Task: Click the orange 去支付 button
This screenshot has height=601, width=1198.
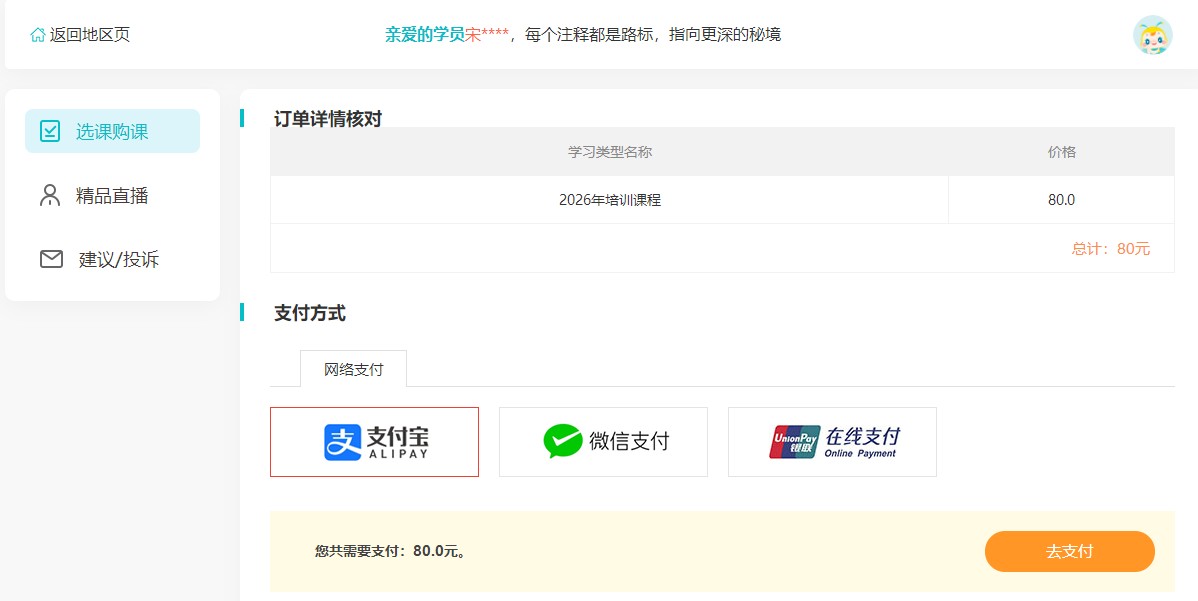Action: [x=1070, y=551]
